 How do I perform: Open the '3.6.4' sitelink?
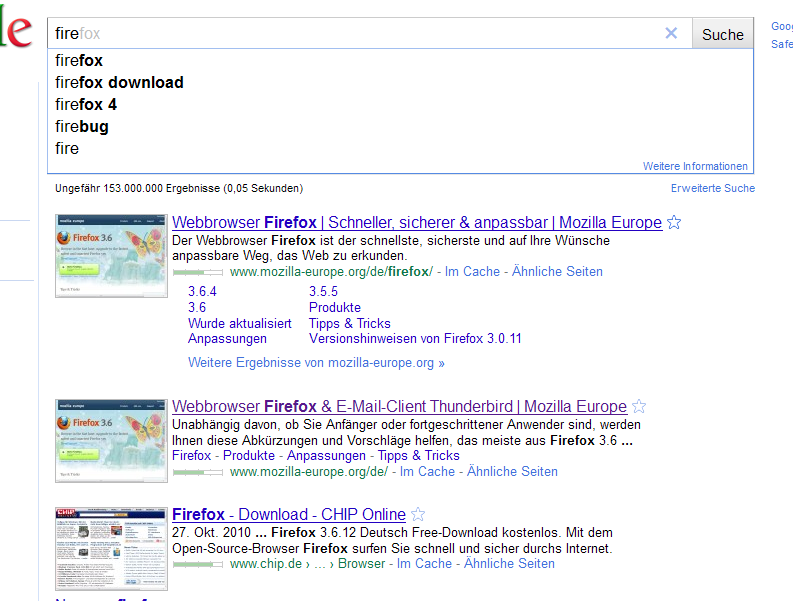202,292
